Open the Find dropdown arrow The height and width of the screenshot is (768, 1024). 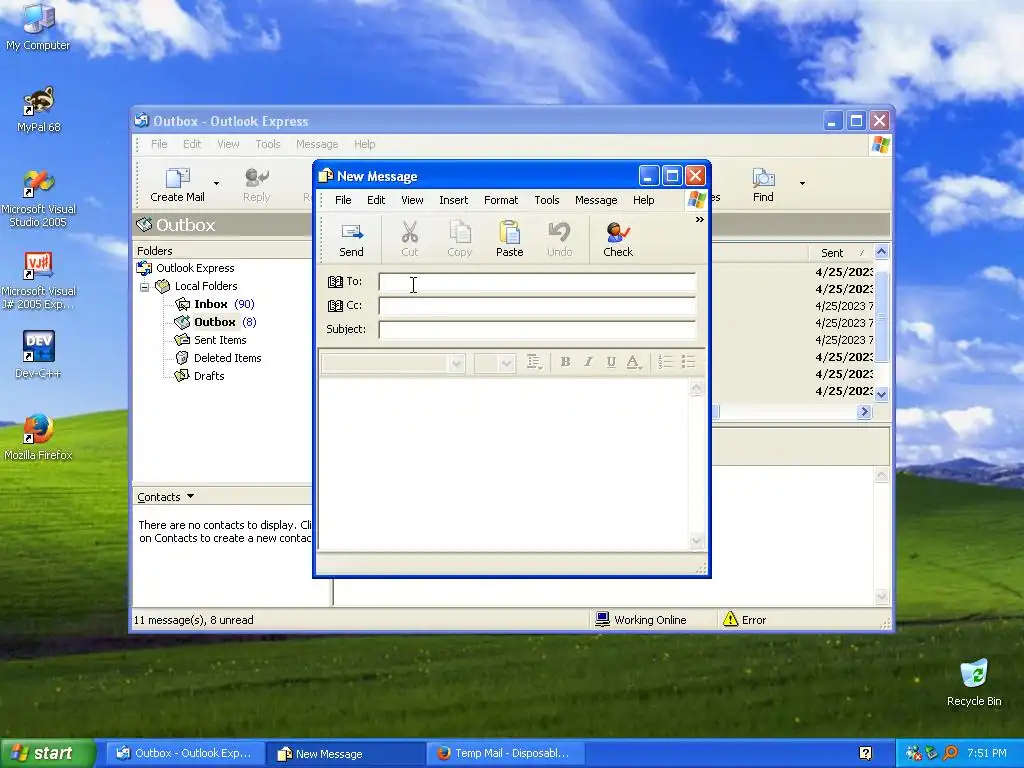(802, 184)
